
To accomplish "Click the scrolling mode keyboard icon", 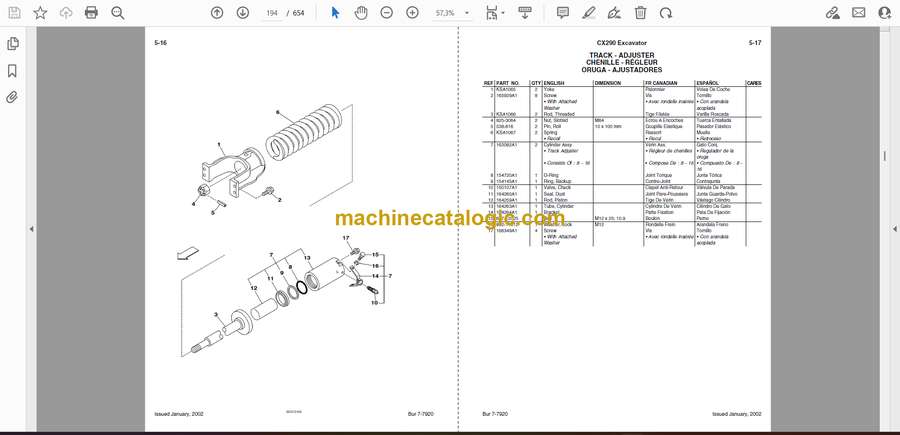I will click(525, 13).
